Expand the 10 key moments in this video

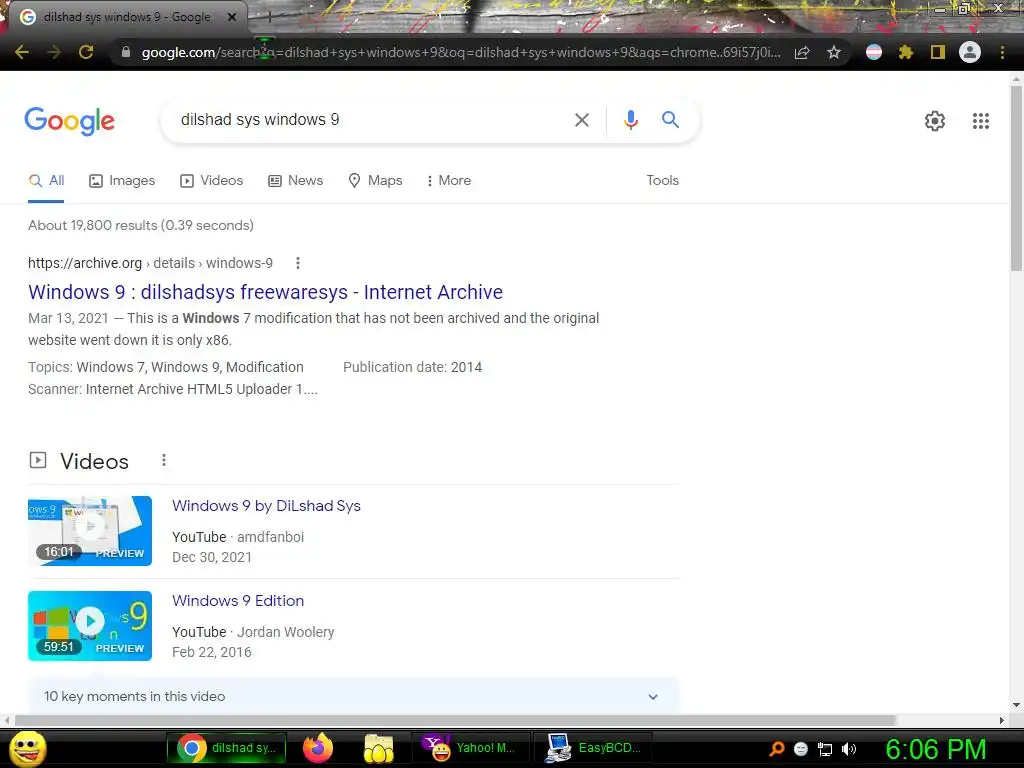click(x=353, y=696)
